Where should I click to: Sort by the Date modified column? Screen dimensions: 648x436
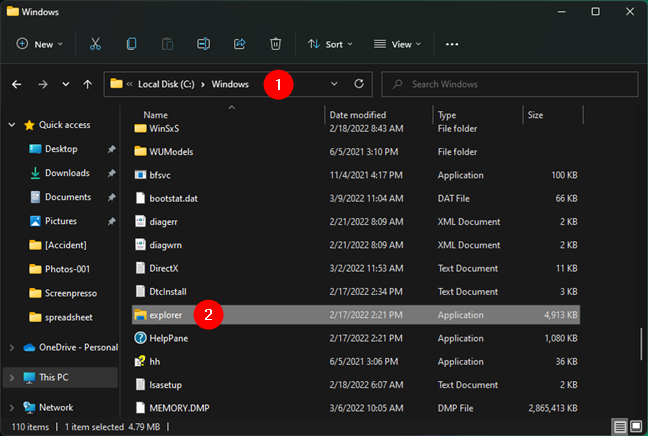point(358,115)
